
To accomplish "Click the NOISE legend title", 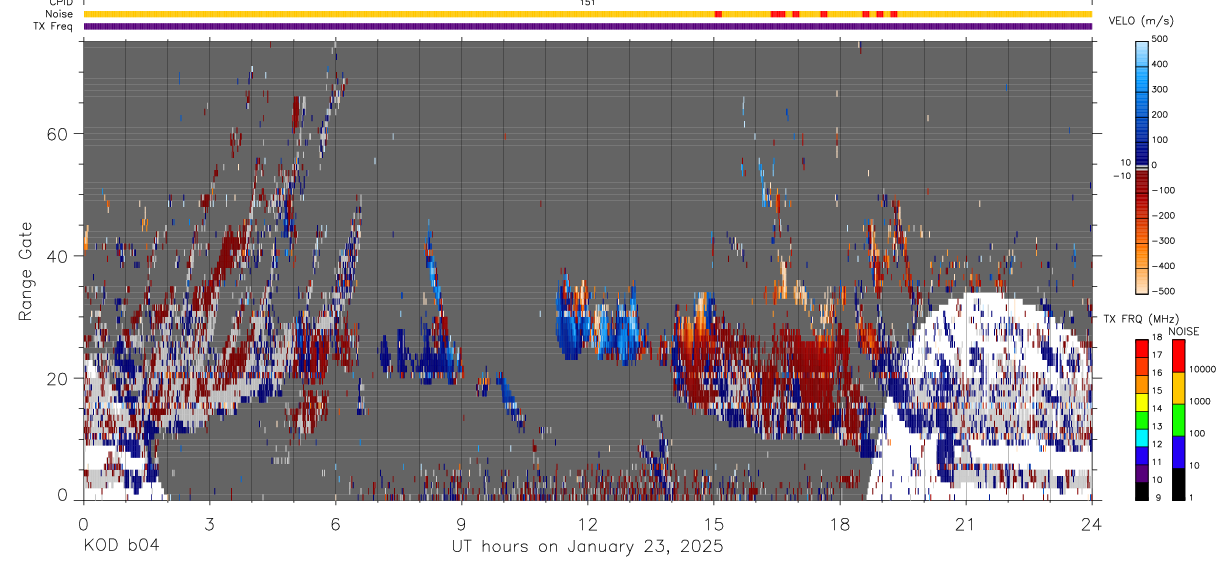I will click(x=1185, y=331).
